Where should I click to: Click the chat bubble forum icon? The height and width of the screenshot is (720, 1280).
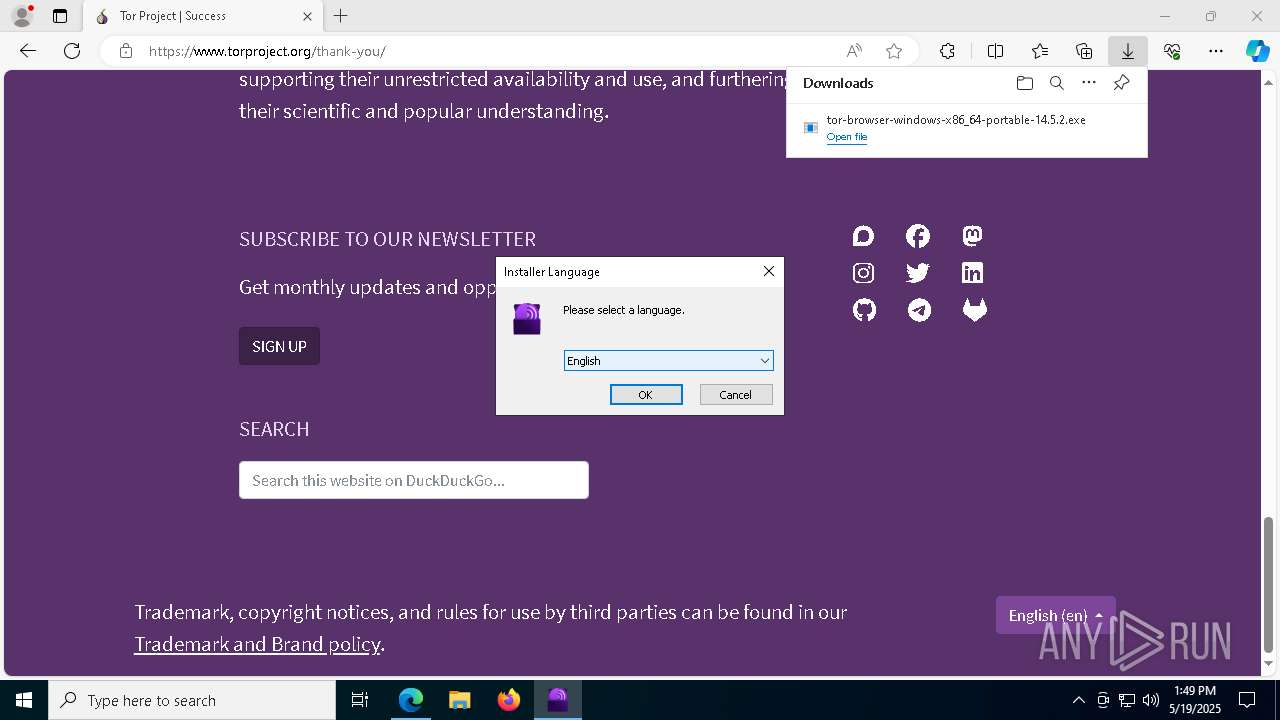coord(864,236)
